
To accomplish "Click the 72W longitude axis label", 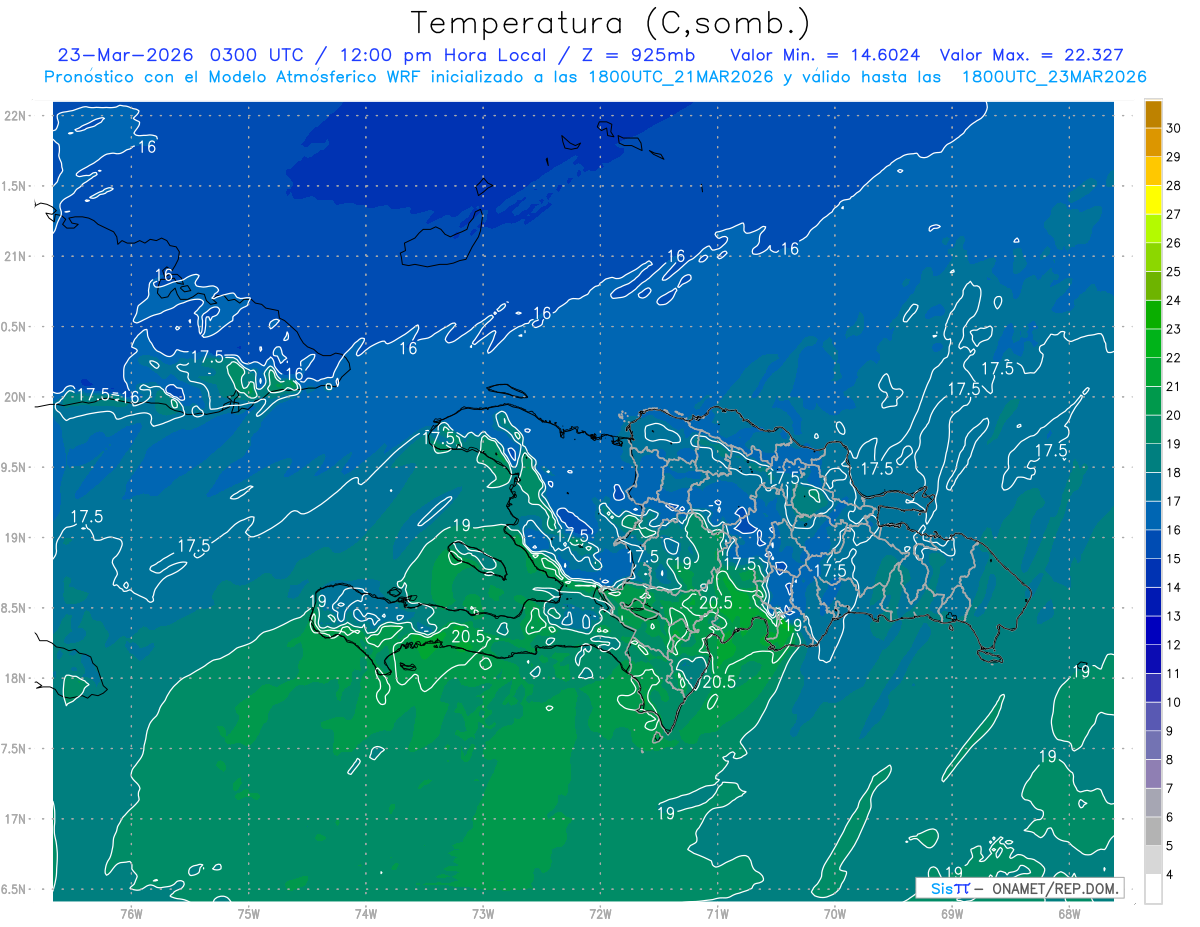I will 600,913.
